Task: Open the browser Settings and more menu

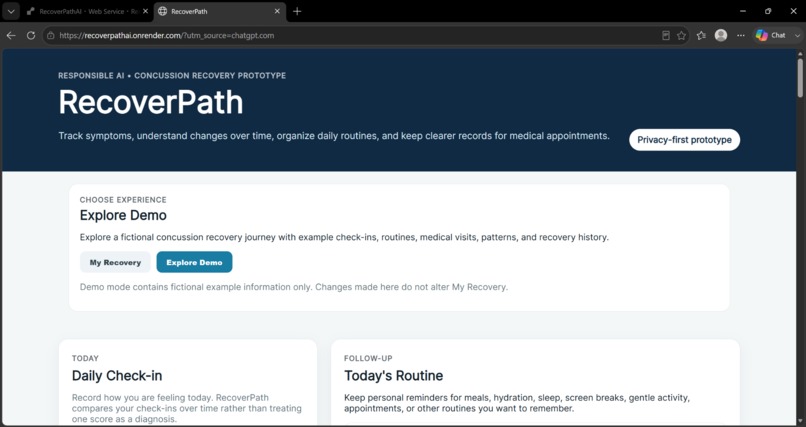Action: (x=741, y=35)
